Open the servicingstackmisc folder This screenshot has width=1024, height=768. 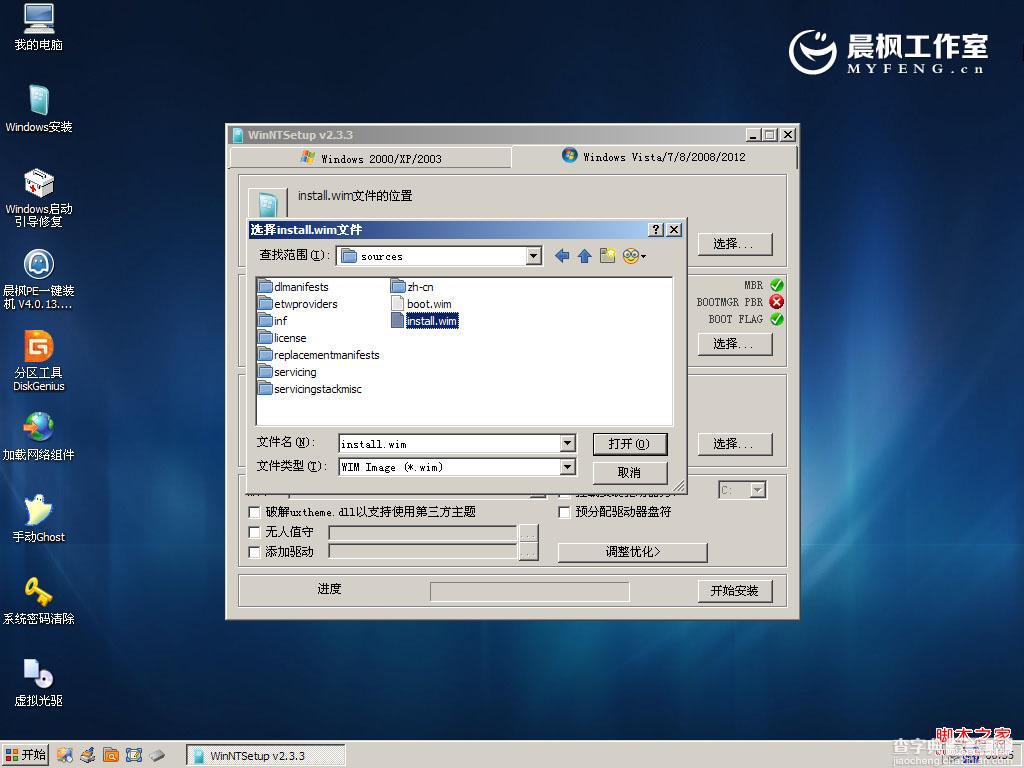click(x=310, y=389)
